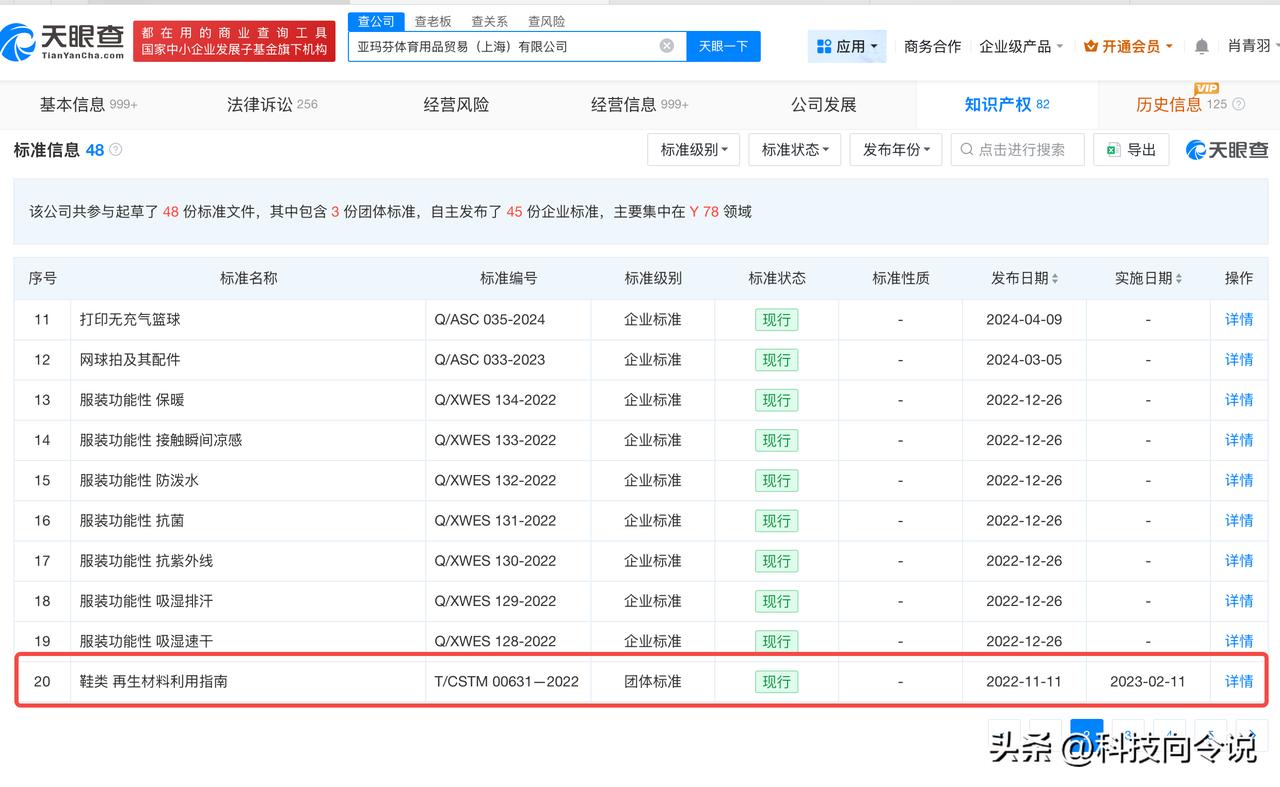This screenshot has width=1280, height=787.
Task: Click the Y 78 field text in summary
Action: coord(704,212)
